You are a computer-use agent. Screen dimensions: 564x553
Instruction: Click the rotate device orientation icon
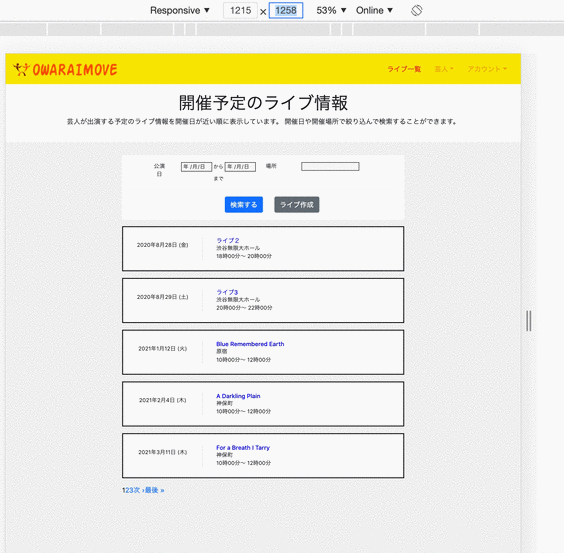pos(416,10)
